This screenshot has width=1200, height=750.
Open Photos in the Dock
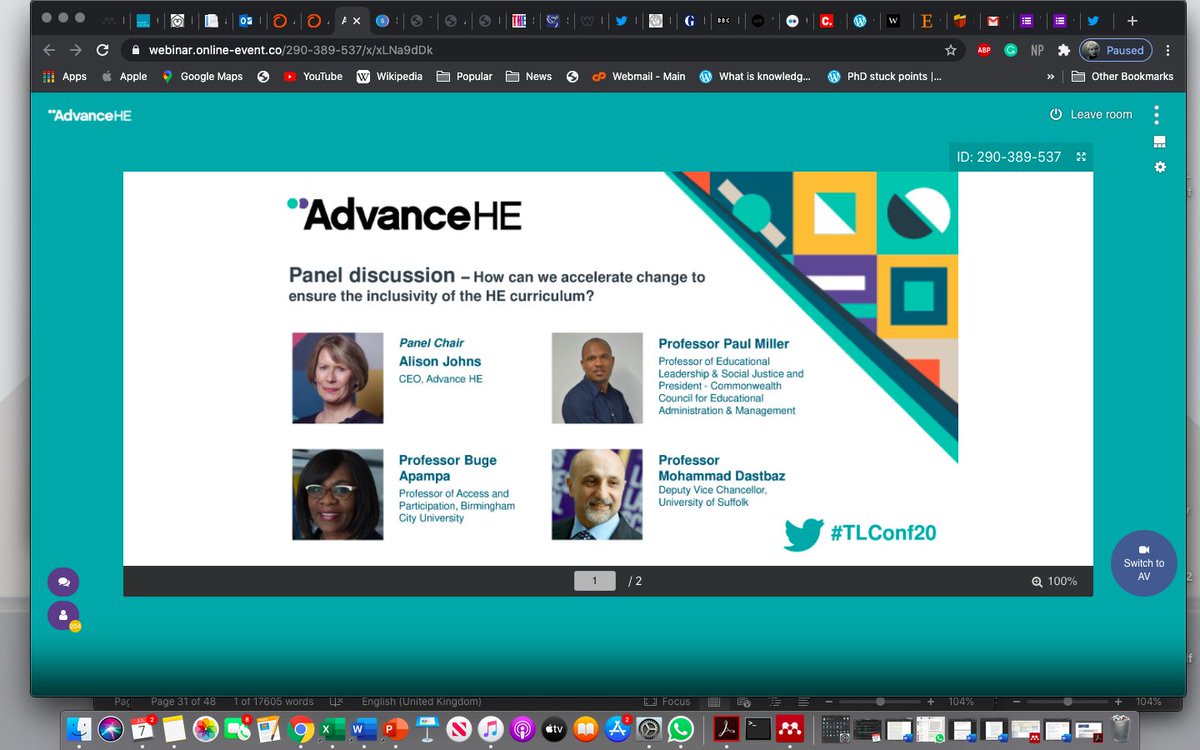coord(206,729)
